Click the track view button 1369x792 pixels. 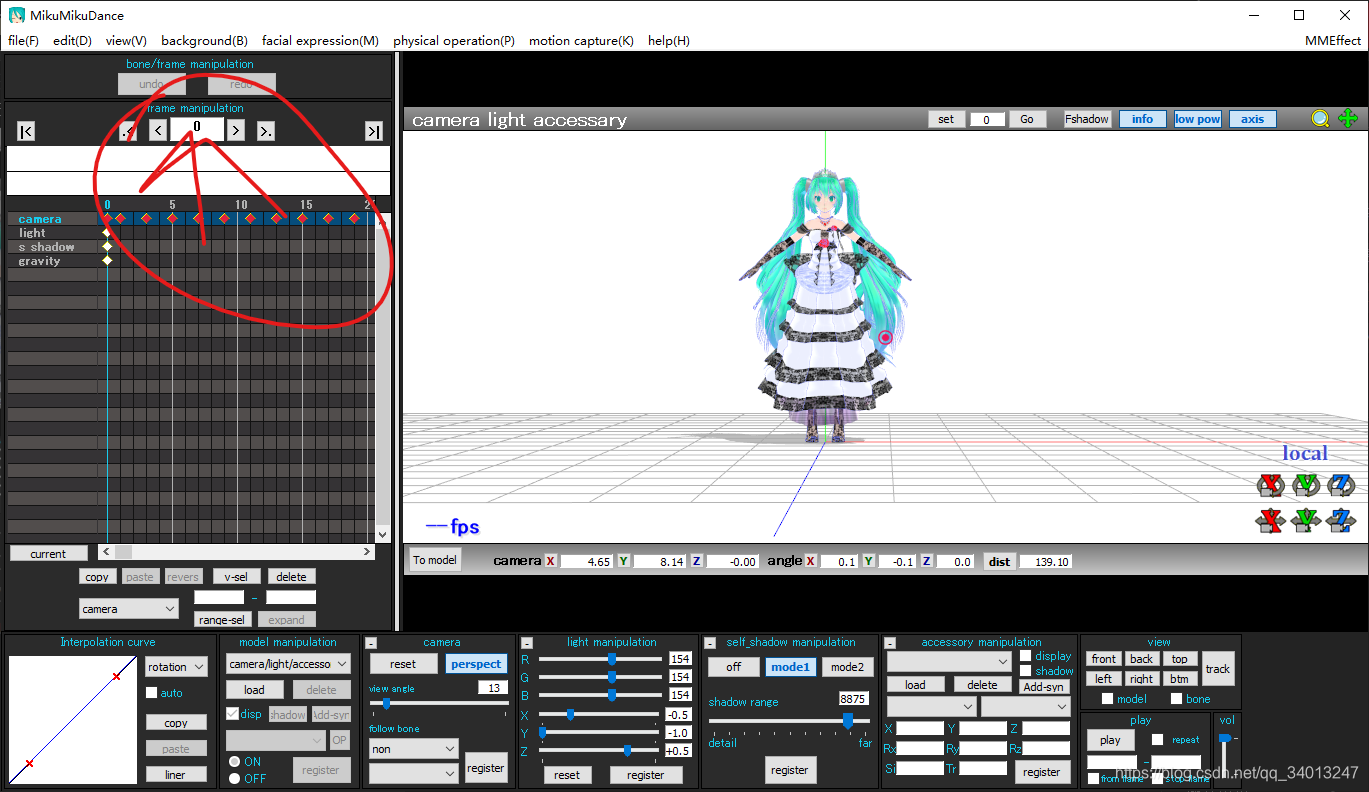coord(1218,669)
